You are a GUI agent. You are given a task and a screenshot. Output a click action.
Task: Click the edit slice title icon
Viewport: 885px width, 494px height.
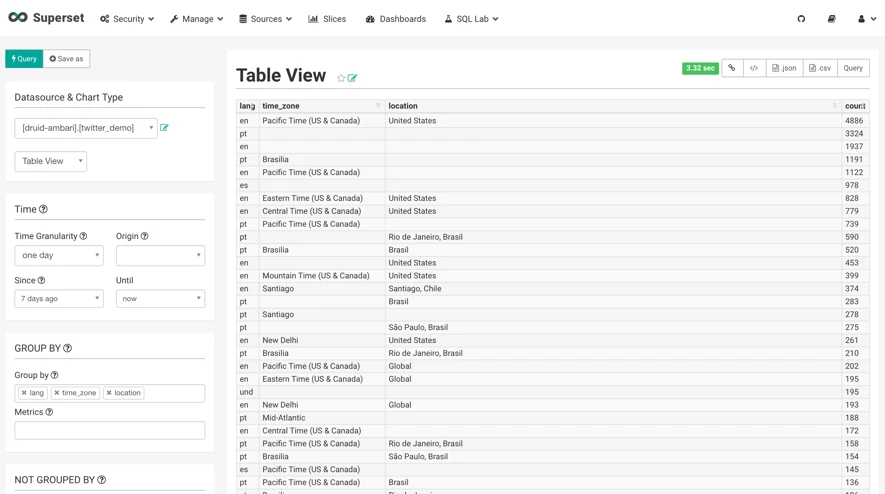[x=352, y=78]
